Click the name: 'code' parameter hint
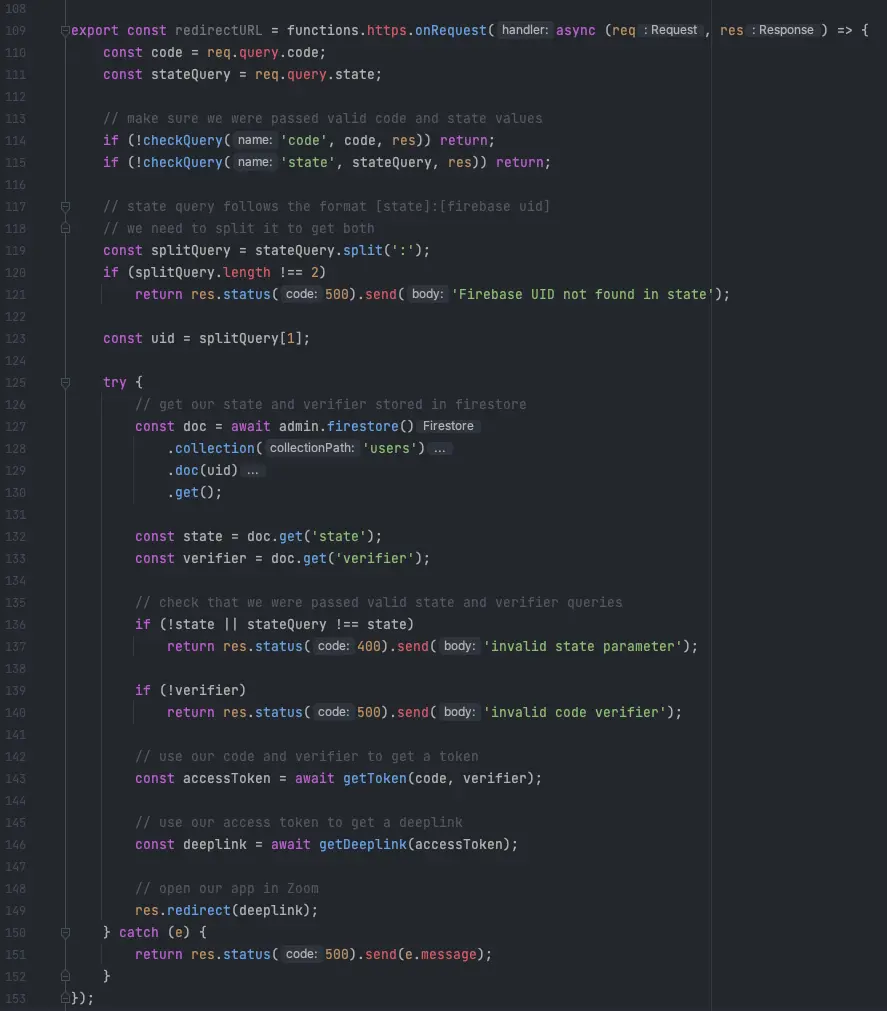Viewport: 887px width, 1011px height. click(256, 140)
